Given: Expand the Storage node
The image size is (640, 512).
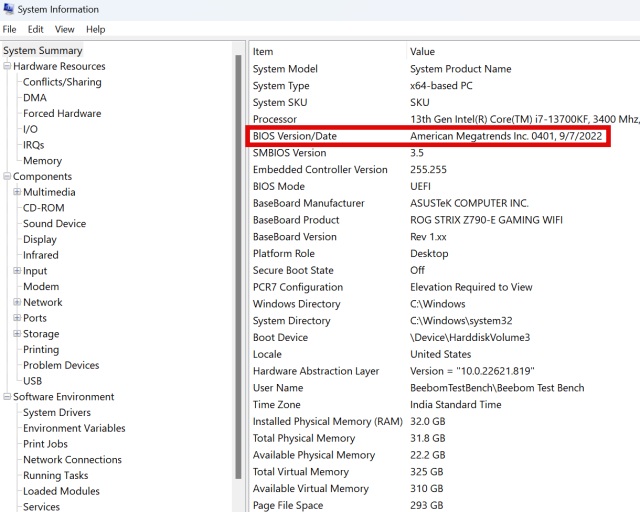Looking at the screenshot, I should click(x=17, y=333).
